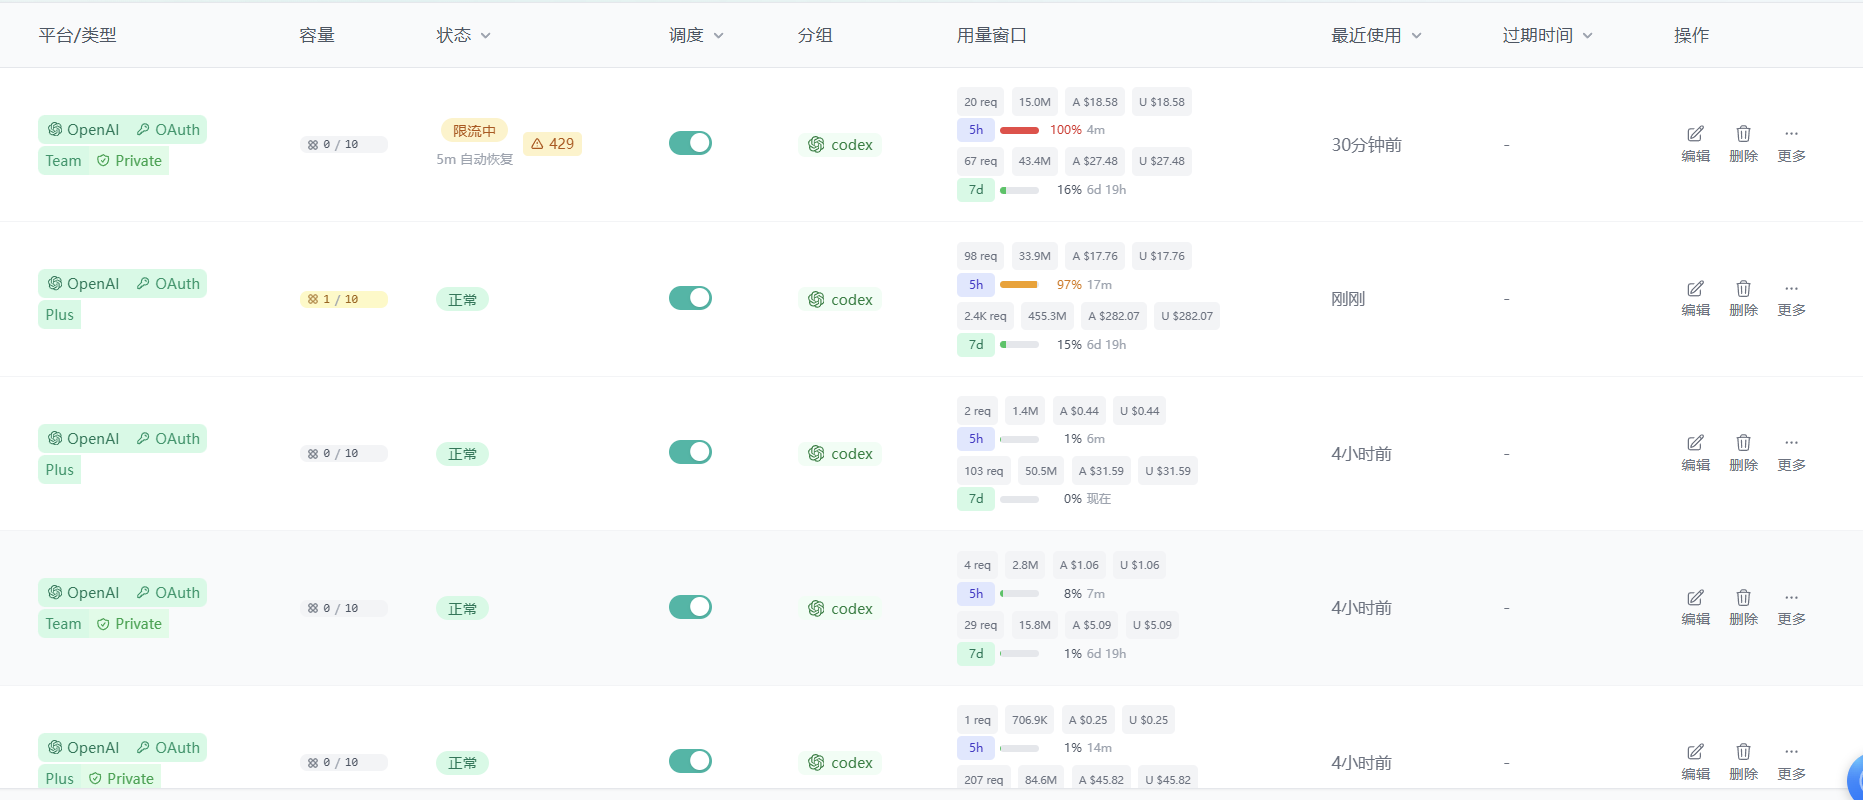Edit the account with A $1.06 usage
The height and width of the screenshot is (800, 1863).
point(1695,608)
